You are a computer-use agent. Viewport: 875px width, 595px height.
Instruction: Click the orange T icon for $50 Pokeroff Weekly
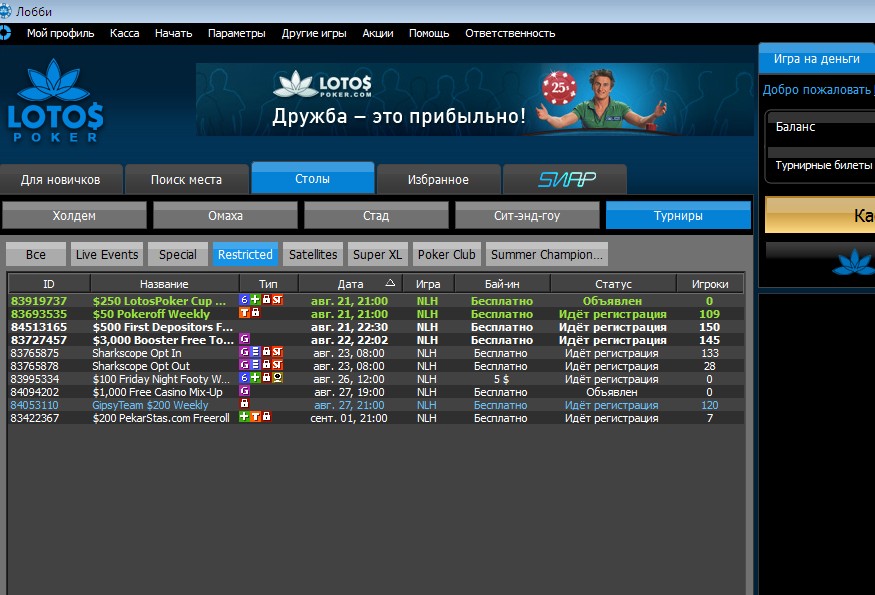point(244,313)
